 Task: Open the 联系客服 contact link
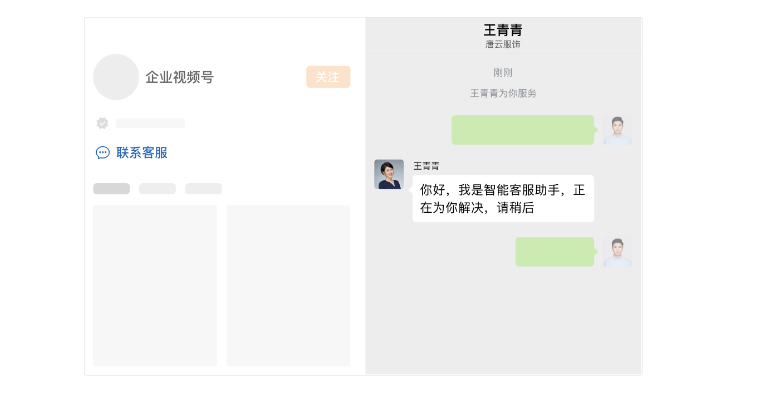pyautogui.click(x=141, y=153)
